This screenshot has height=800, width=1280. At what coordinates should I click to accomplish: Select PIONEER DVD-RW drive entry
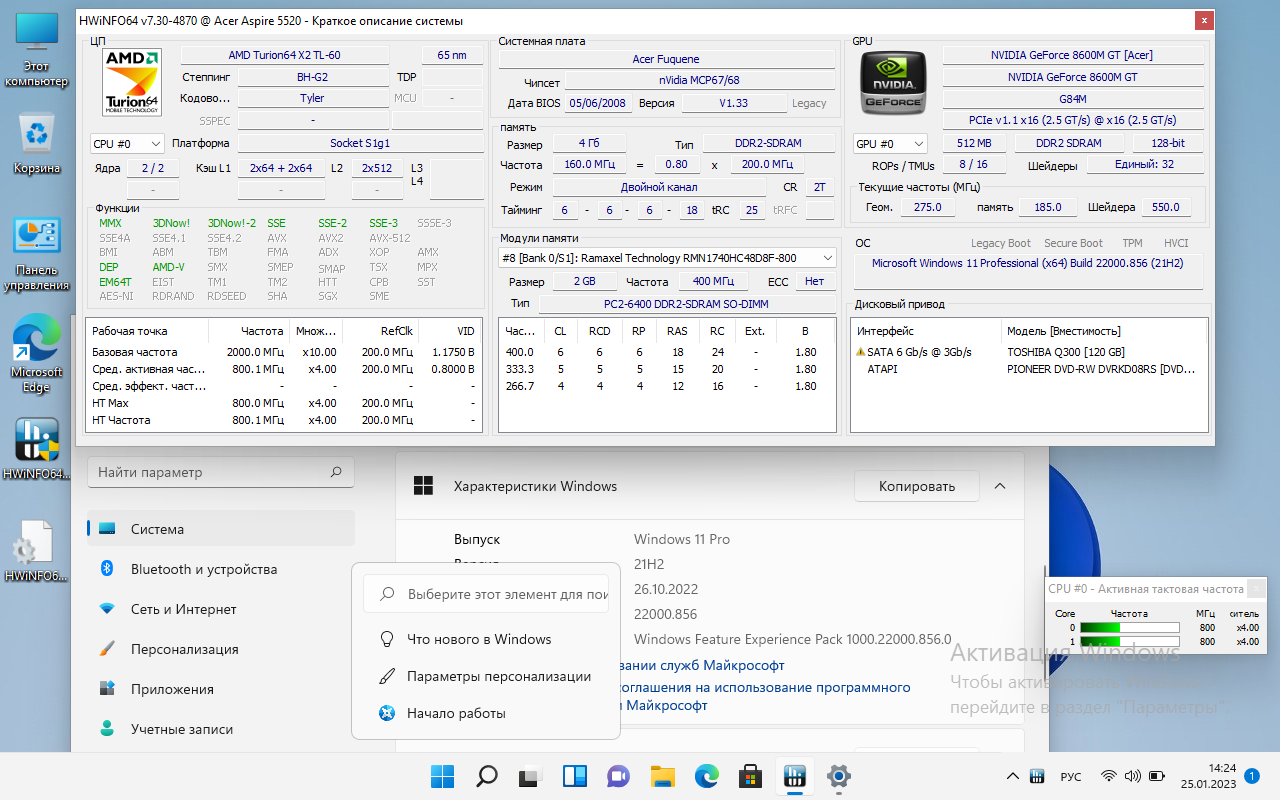click(x=1101, y=369)
